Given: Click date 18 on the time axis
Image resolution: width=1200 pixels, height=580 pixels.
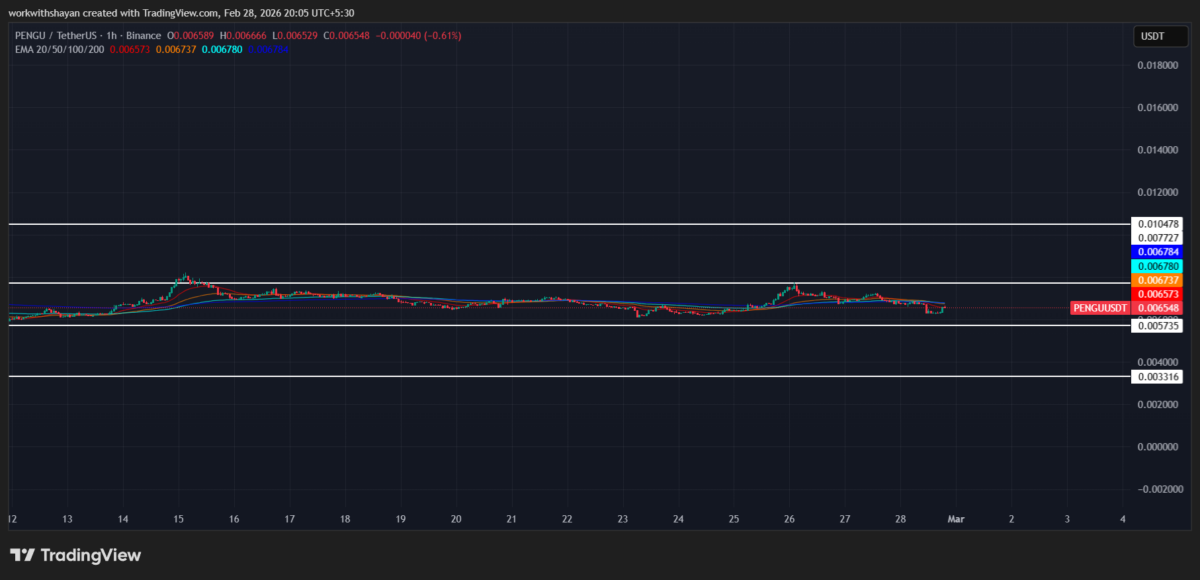Looking at the screenshot, I should (x=344, y=519).
